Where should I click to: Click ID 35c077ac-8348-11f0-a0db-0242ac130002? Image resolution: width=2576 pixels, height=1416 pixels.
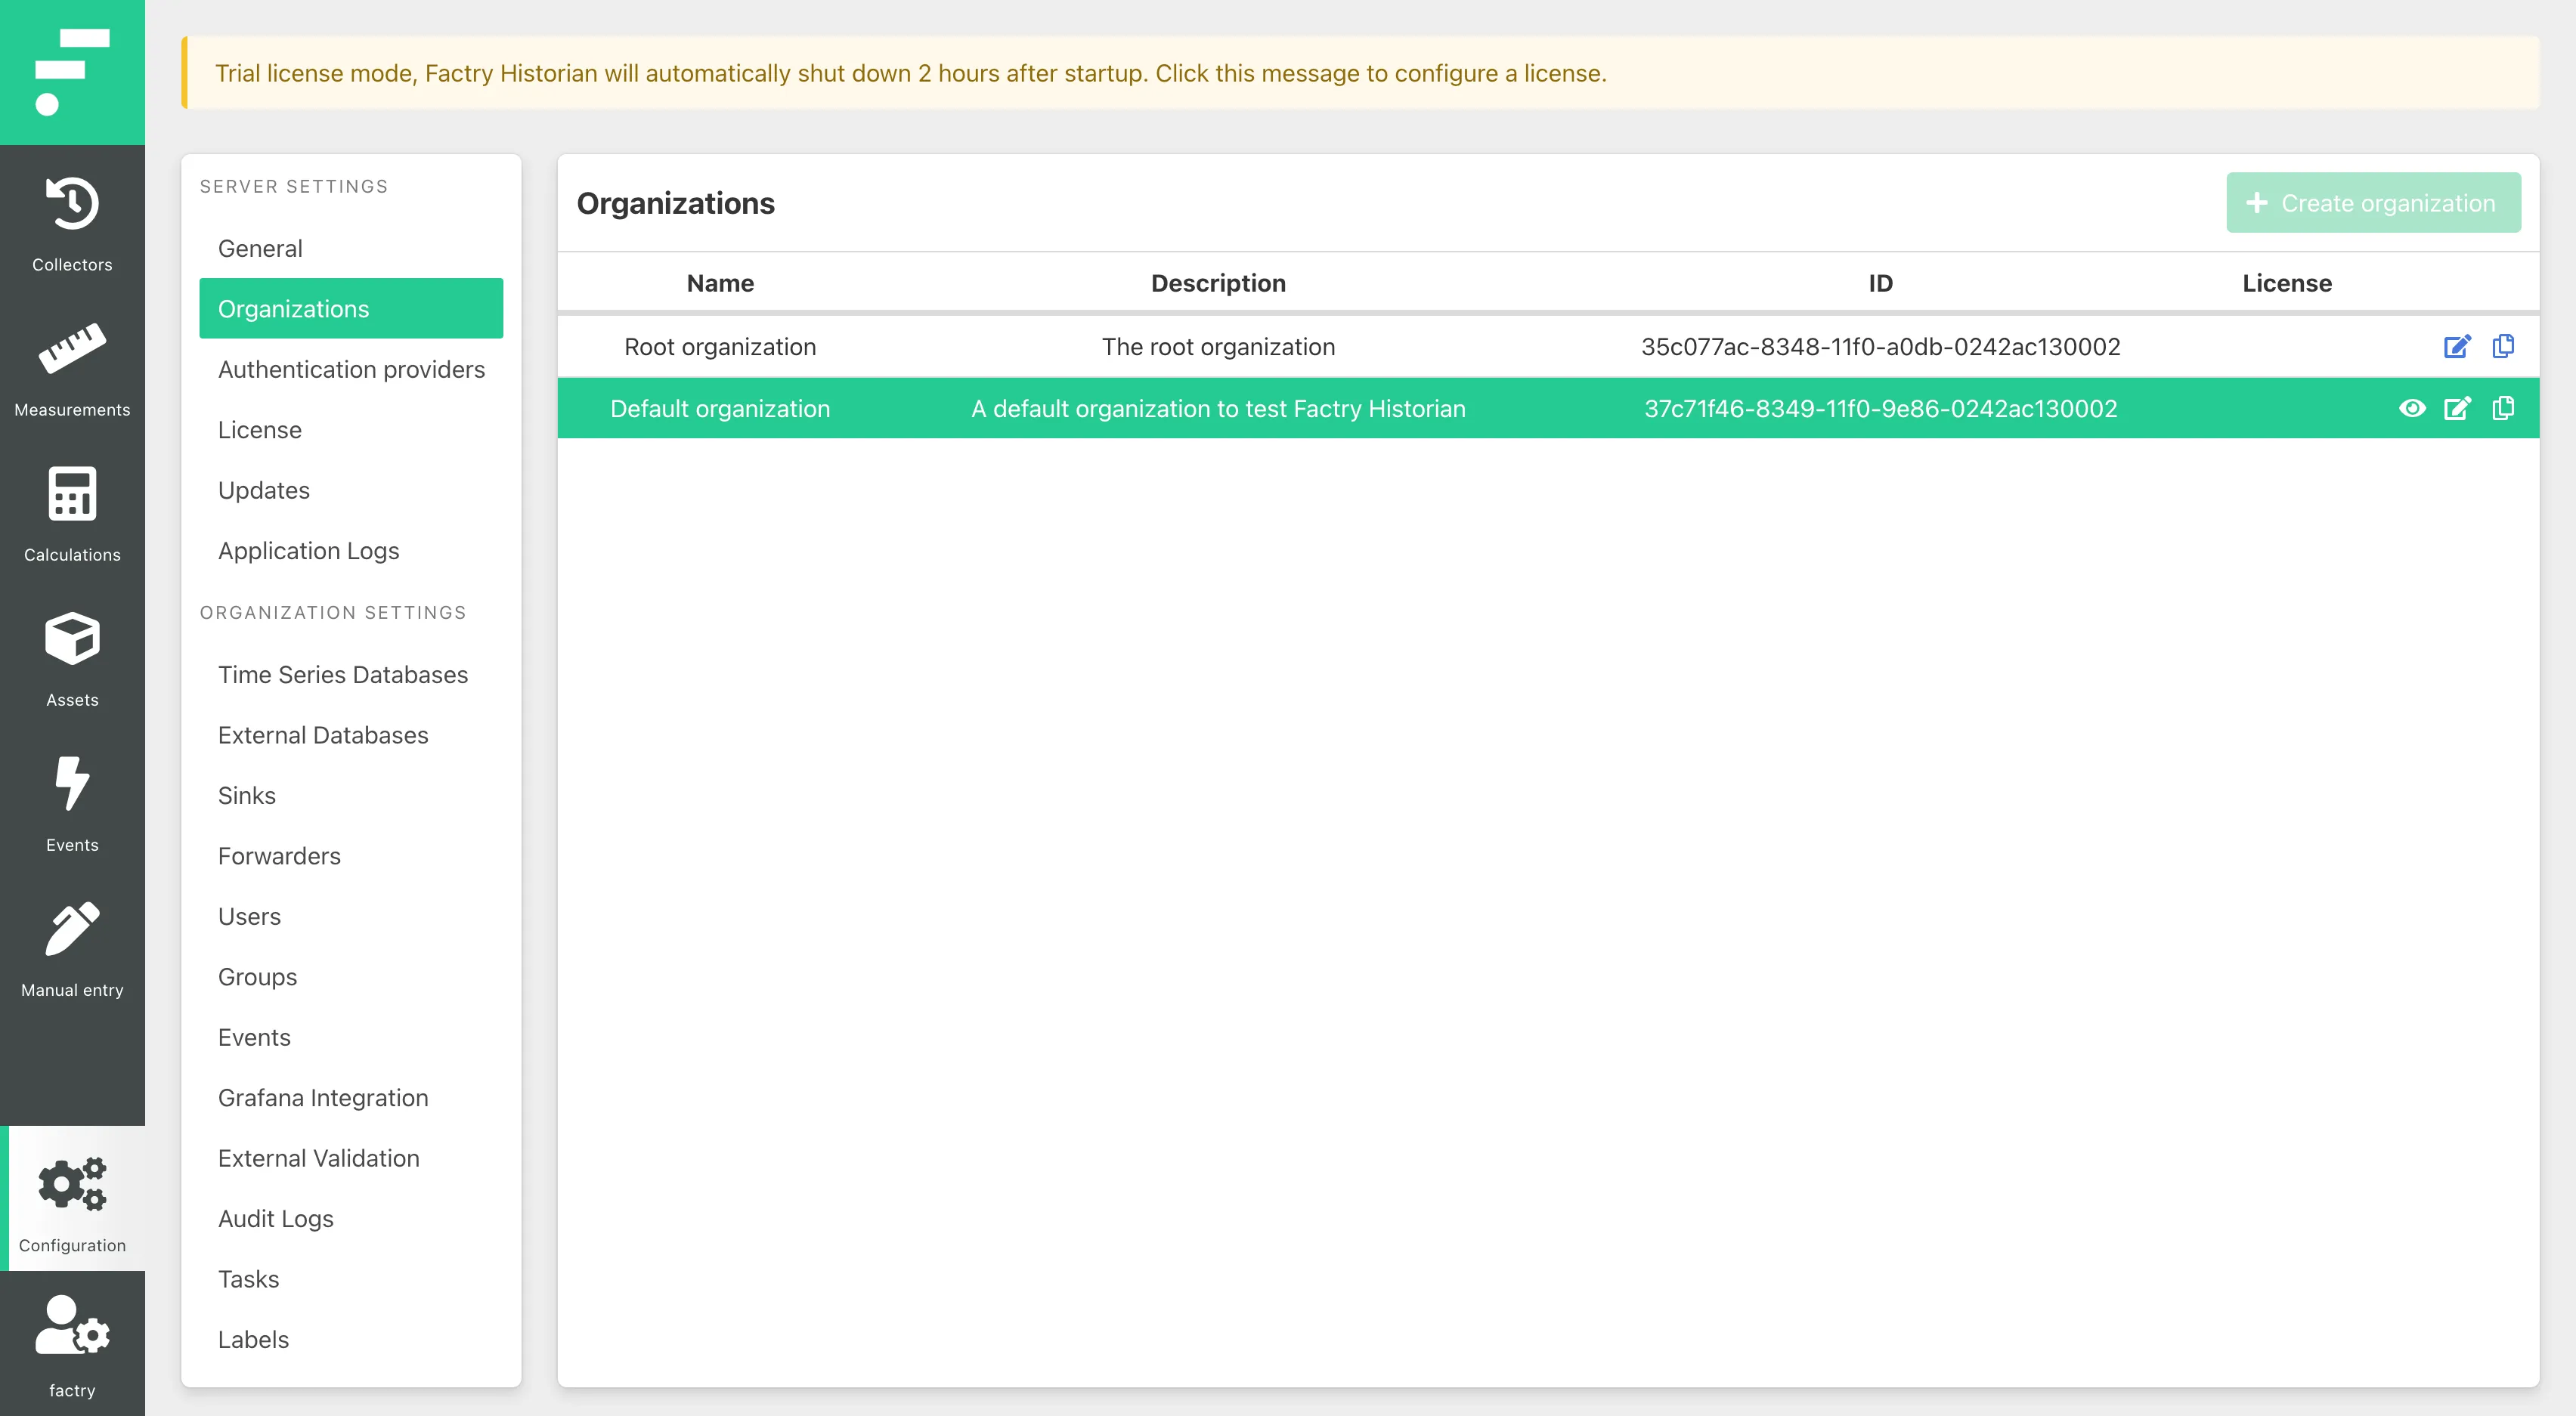tap(1880, 347)
